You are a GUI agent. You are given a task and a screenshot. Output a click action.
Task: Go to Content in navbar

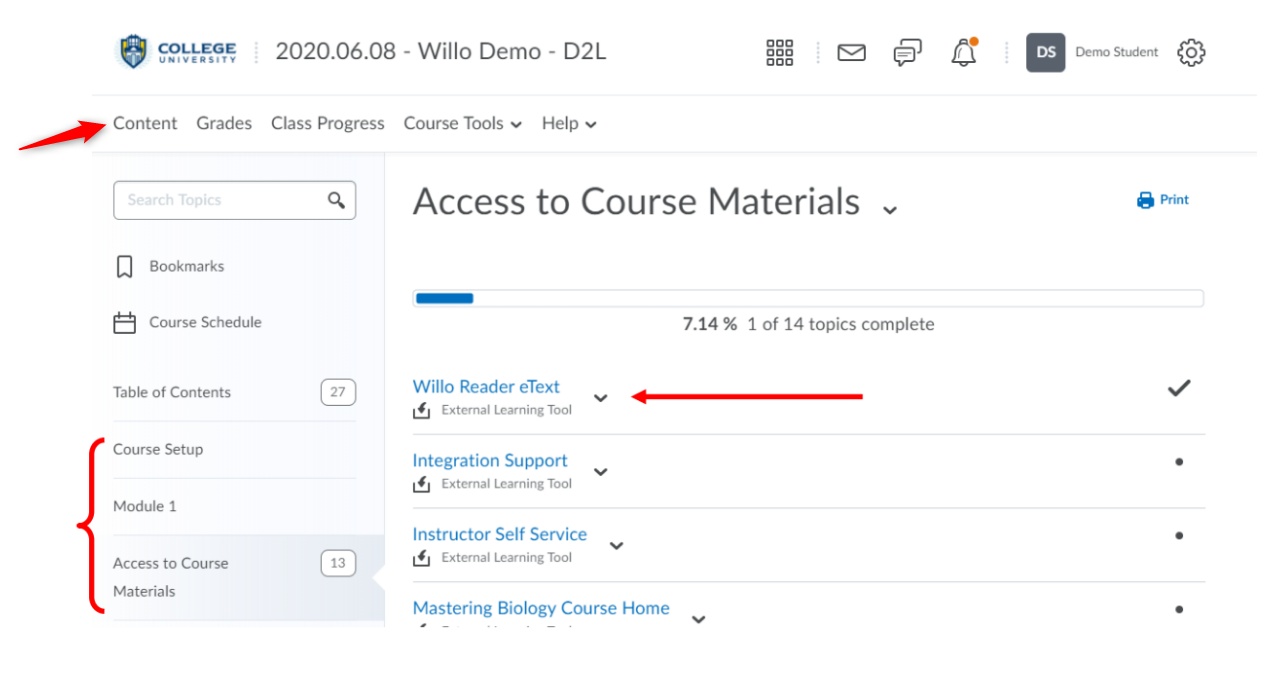click(x=145, y=124)
